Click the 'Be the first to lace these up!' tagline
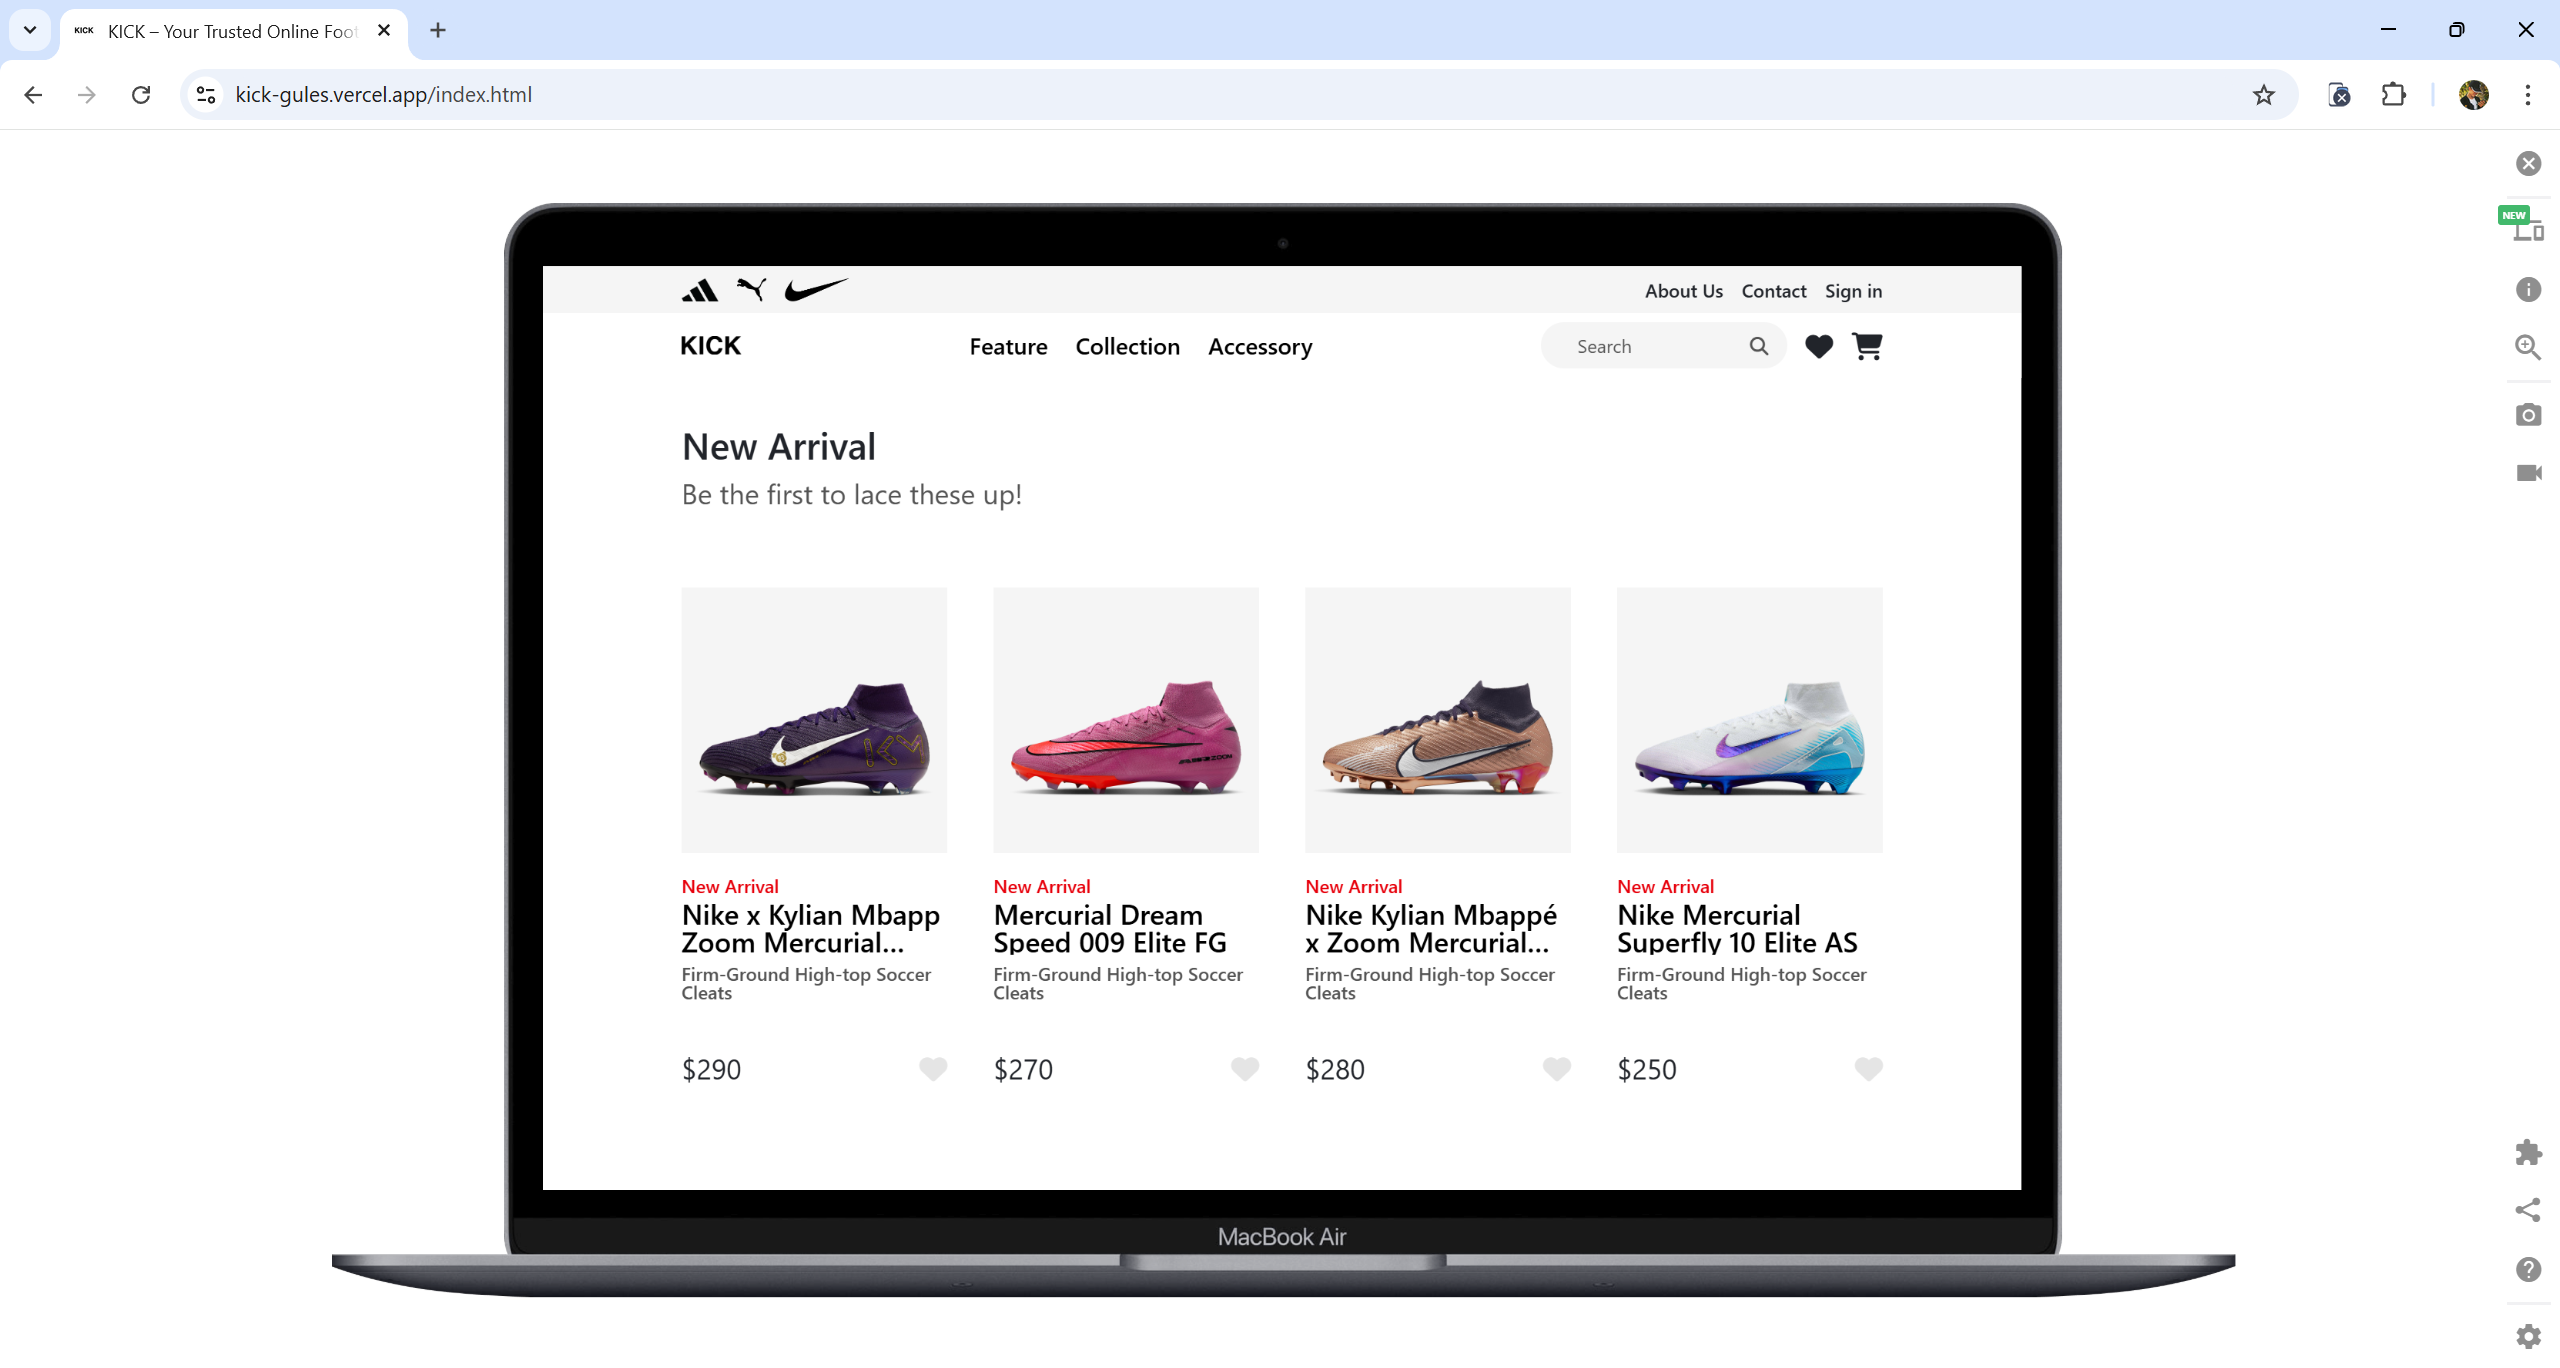Screen dimensions: 2560x1368 pos(852,495)
